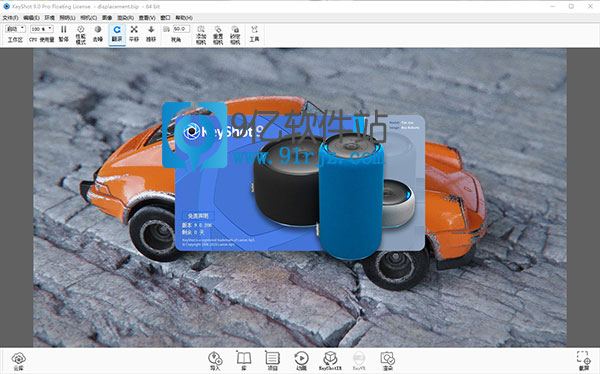Open the Cloud Library icon
The image size is (600, 374).
pos(18,361)
